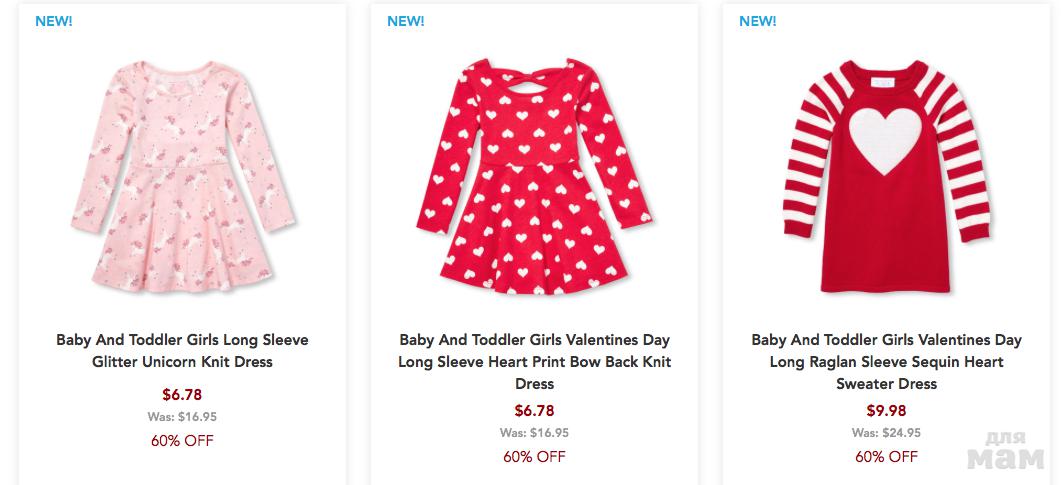Click 60% OFF label under unicorn dress
1061x485 pixels.
[182, 440]
